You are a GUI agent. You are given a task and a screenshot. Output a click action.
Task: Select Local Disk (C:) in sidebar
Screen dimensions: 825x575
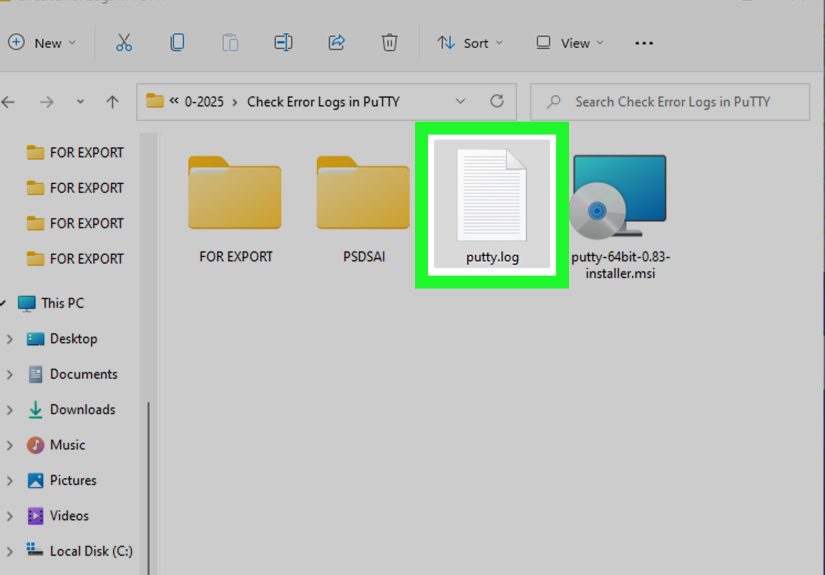coord(79,551)
